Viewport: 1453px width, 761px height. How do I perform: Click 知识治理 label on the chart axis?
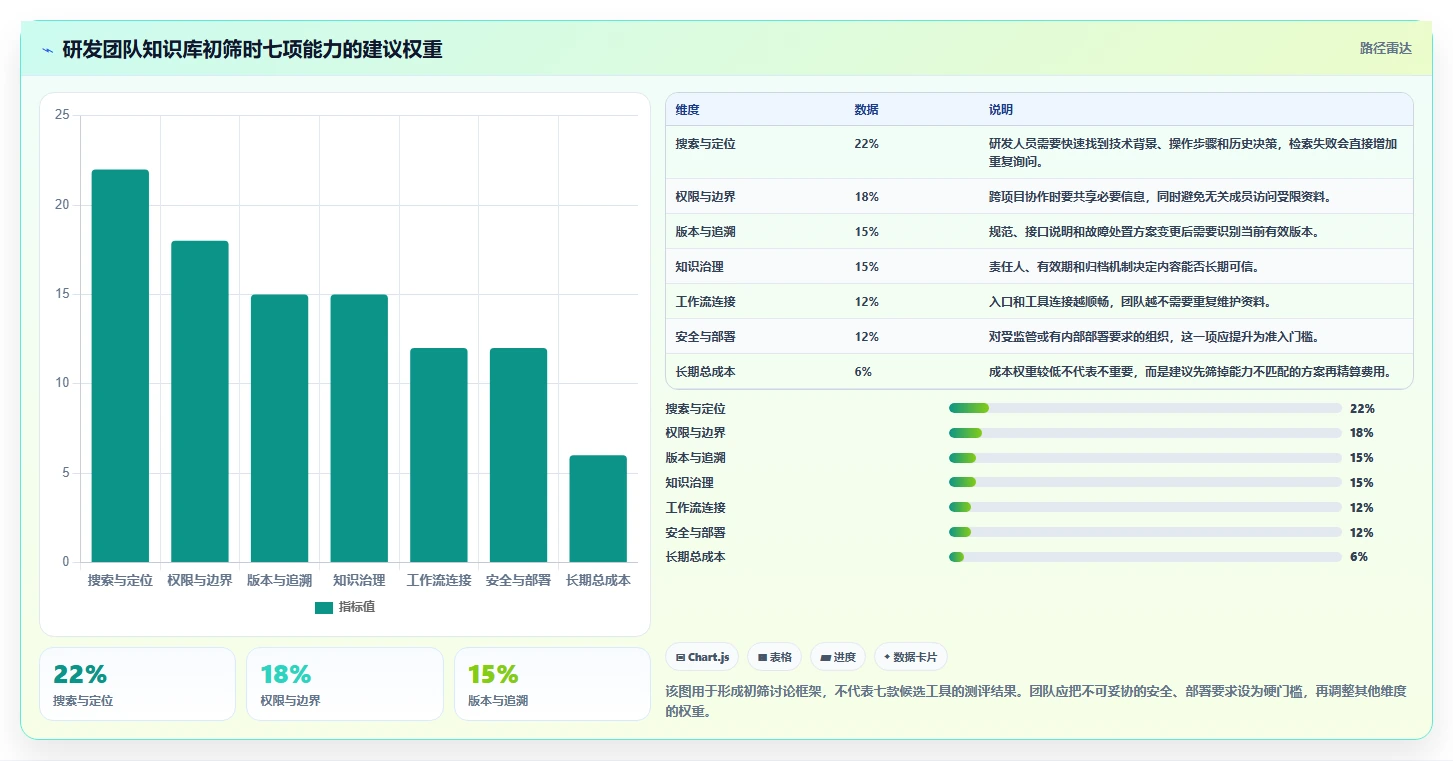pyautogui.click(x=359, y=580)
